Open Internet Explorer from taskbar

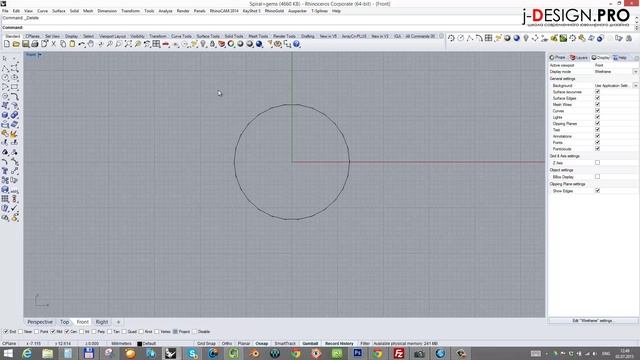click(27, 353)
